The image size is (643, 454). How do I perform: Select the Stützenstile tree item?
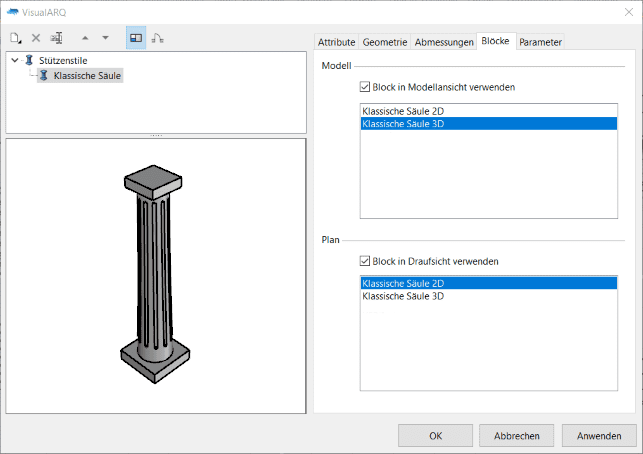click(x=63, y=61)
